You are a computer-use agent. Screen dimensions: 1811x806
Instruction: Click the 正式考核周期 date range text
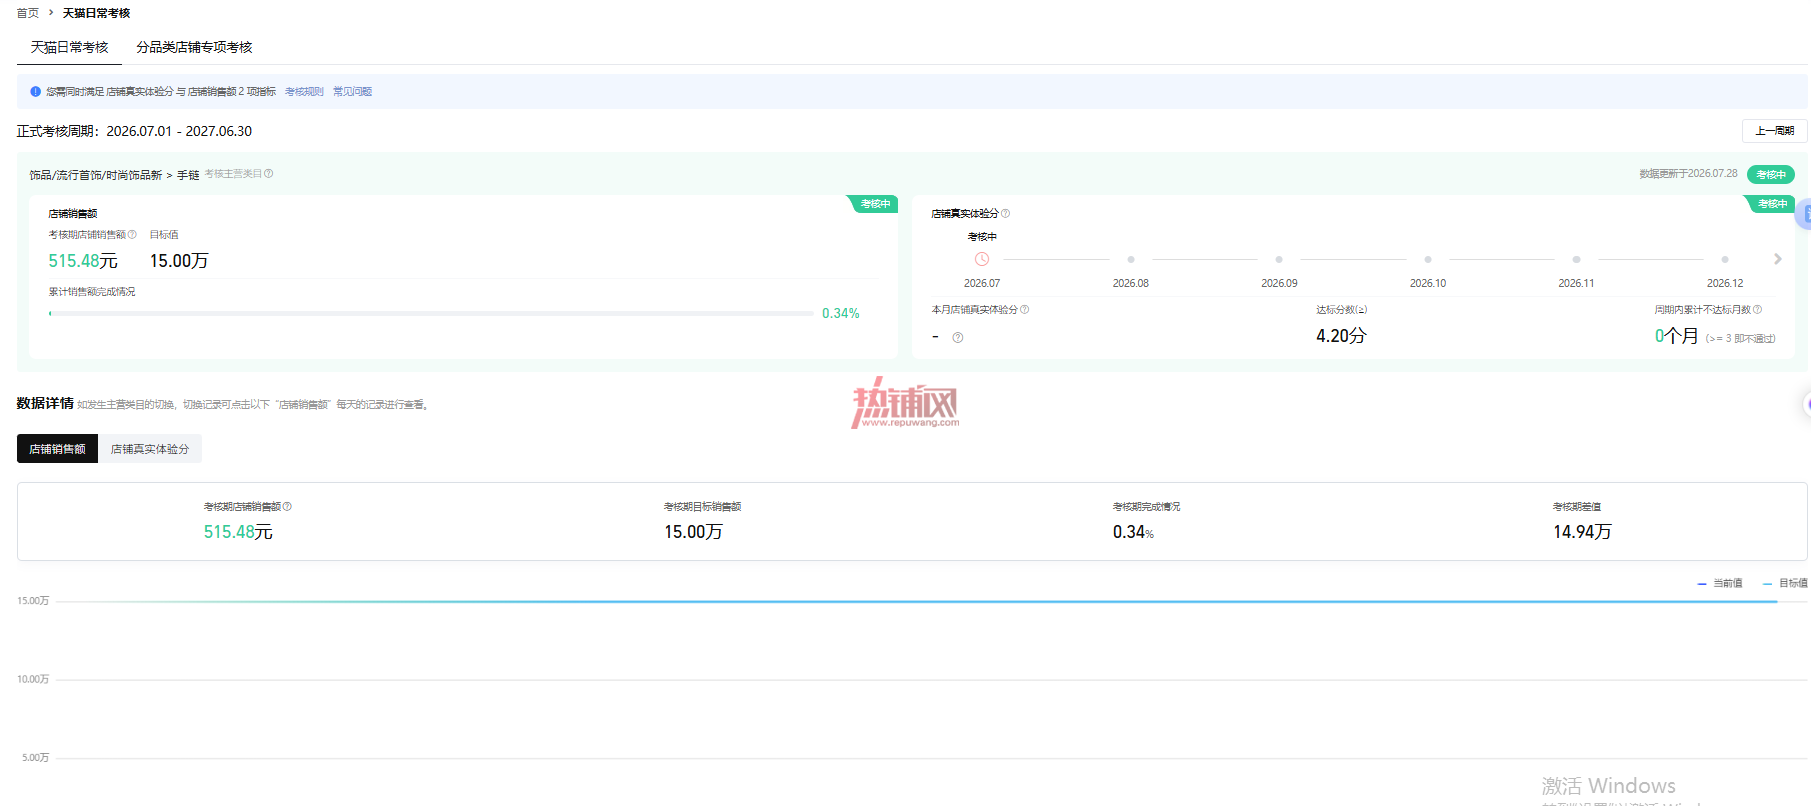click(179, 131)
